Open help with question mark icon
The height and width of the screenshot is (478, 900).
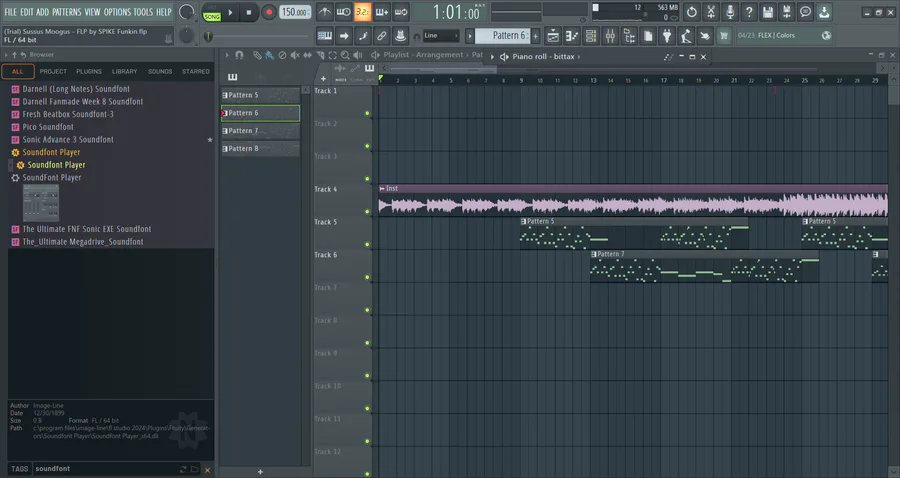coord(748,12)
